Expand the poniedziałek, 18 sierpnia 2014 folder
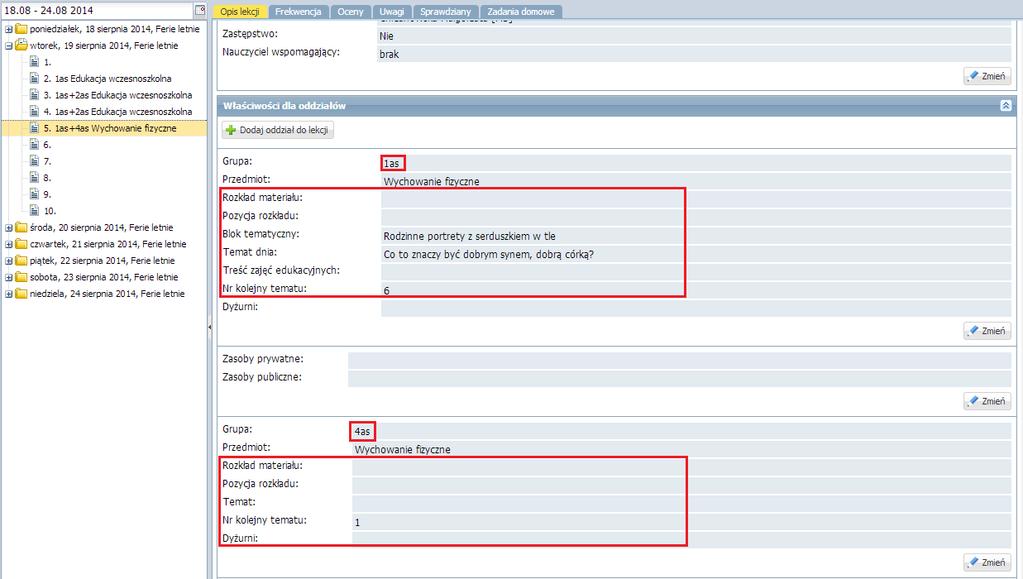1023x579 pixels. tap(8, 29)
